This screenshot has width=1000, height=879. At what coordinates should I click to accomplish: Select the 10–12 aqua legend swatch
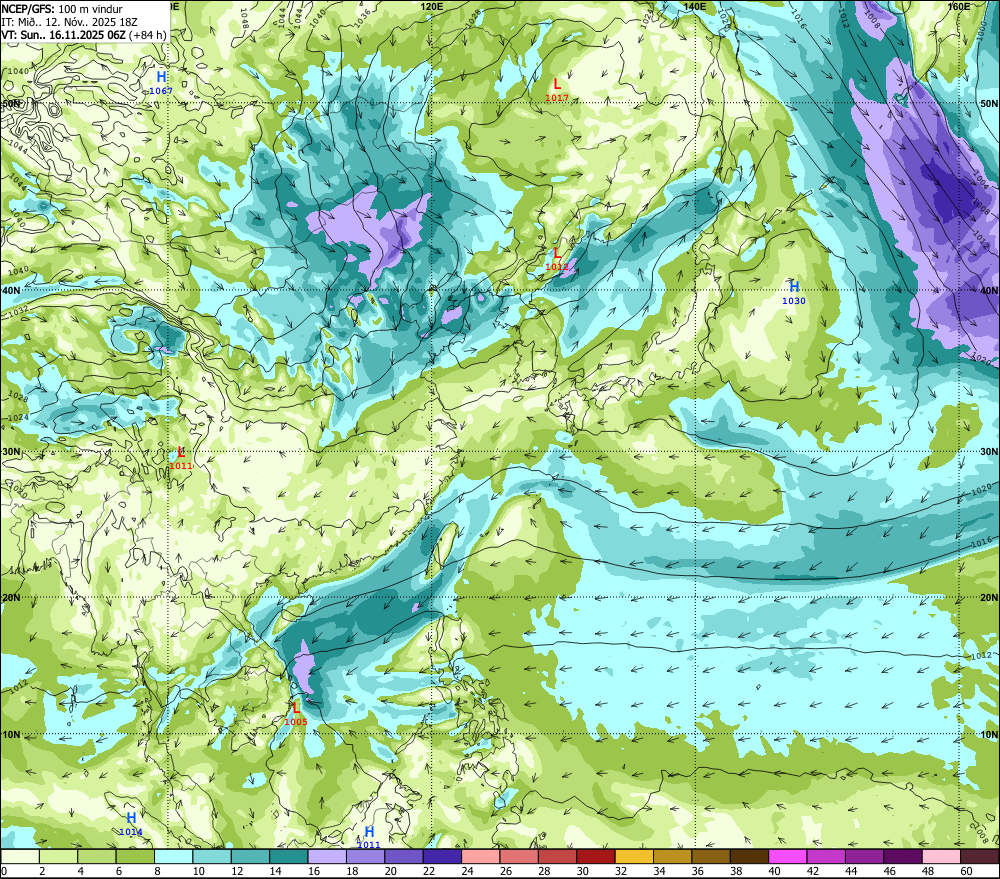[x=212, y=856]
